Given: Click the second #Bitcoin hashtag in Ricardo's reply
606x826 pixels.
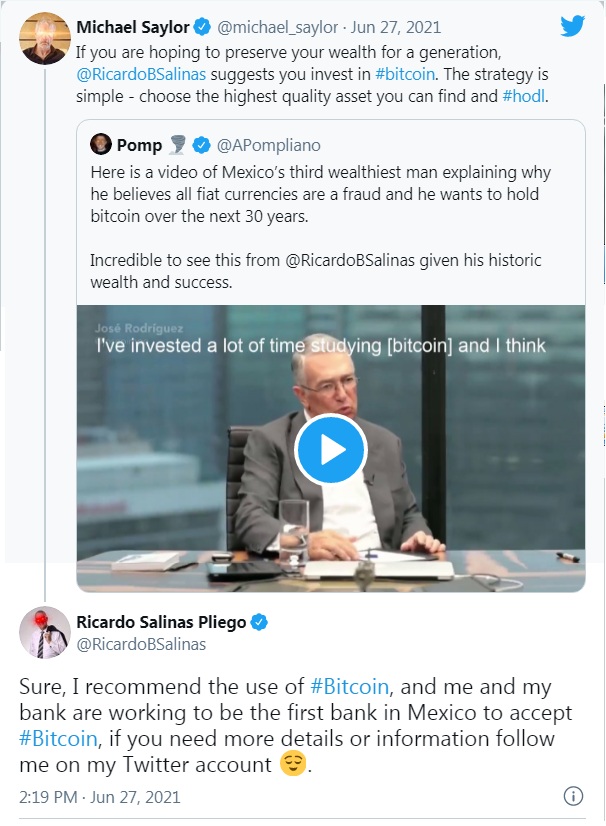Looking at the screenshot, I should pyautogui.click(x=58, y=739).
